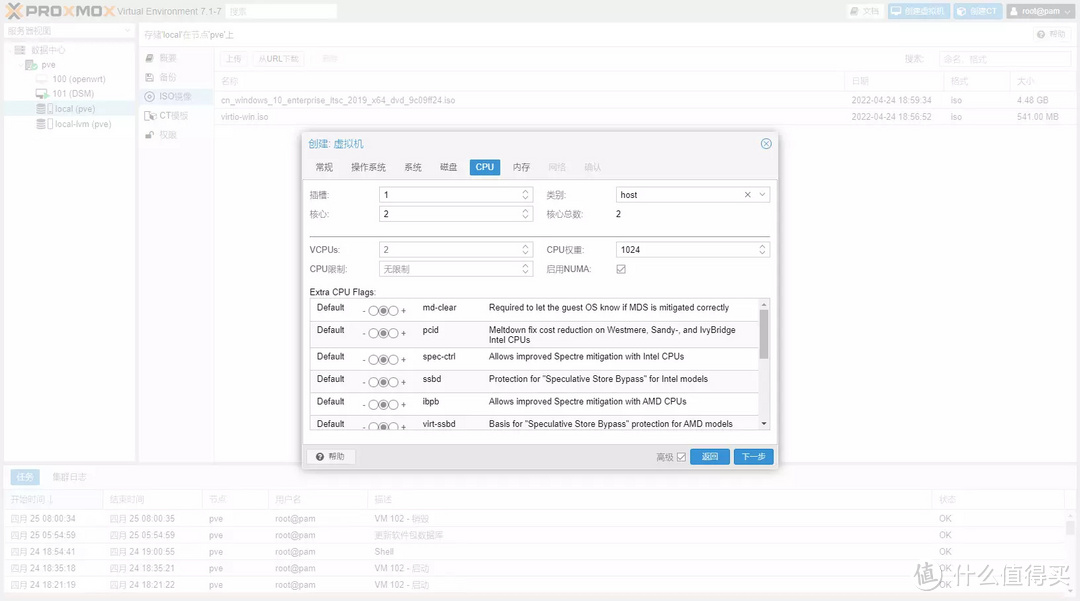Switch to the System tab in wizard
The height and width of the screenshot is (601, 1080).
[x=413, y=167]
